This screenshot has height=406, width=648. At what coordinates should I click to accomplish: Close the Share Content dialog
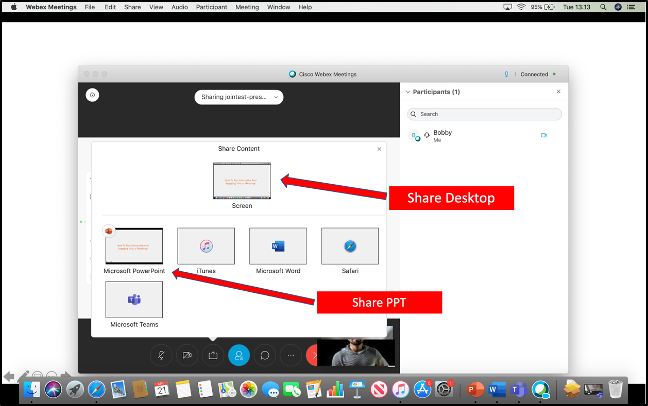379,149
